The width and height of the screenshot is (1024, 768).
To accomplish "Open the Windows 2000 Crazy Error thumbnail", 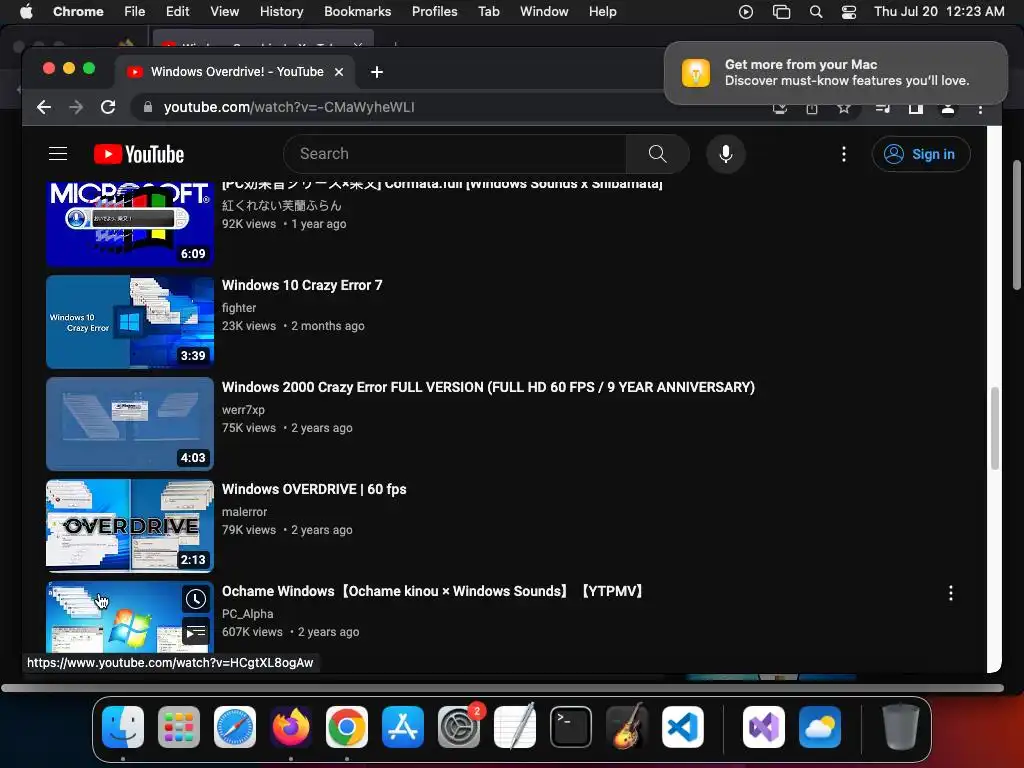I will (130, 424).
